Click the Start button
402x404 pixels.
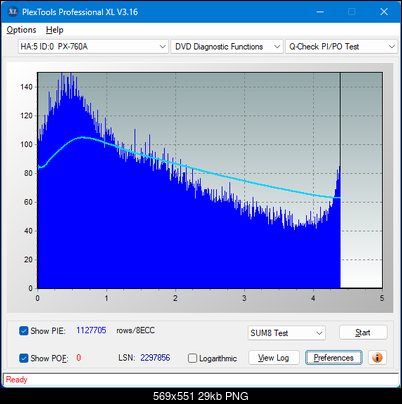(x=363, y=332)
